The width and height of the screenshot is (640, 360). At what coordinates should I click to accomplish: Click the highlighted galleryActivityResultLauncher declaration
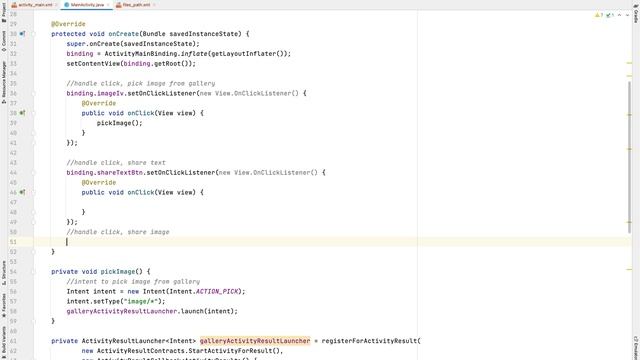[x=255, y=341]
